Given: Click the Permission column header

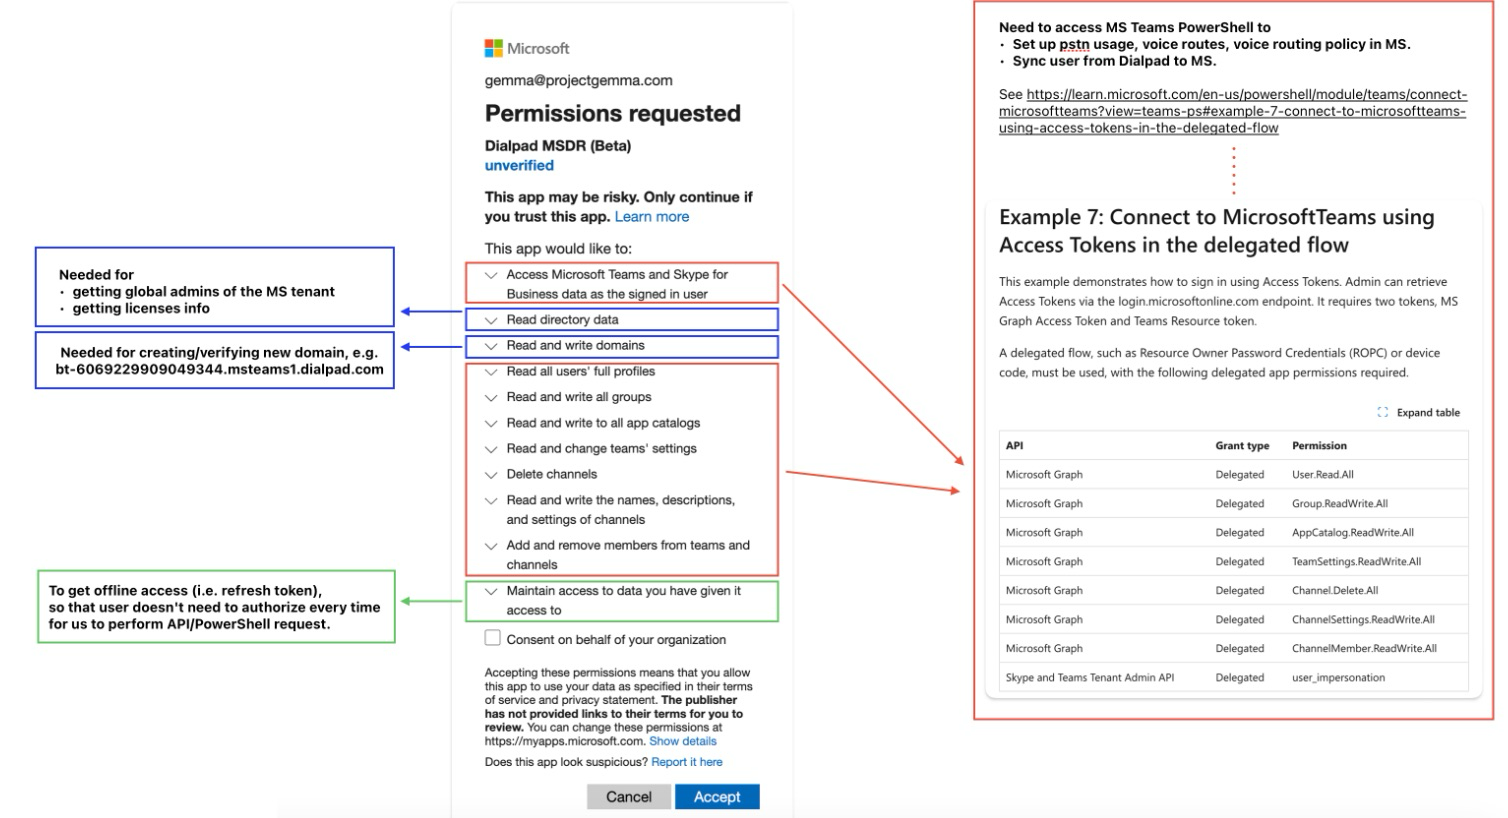Looking at the screenshot, I should (1319, 446).
